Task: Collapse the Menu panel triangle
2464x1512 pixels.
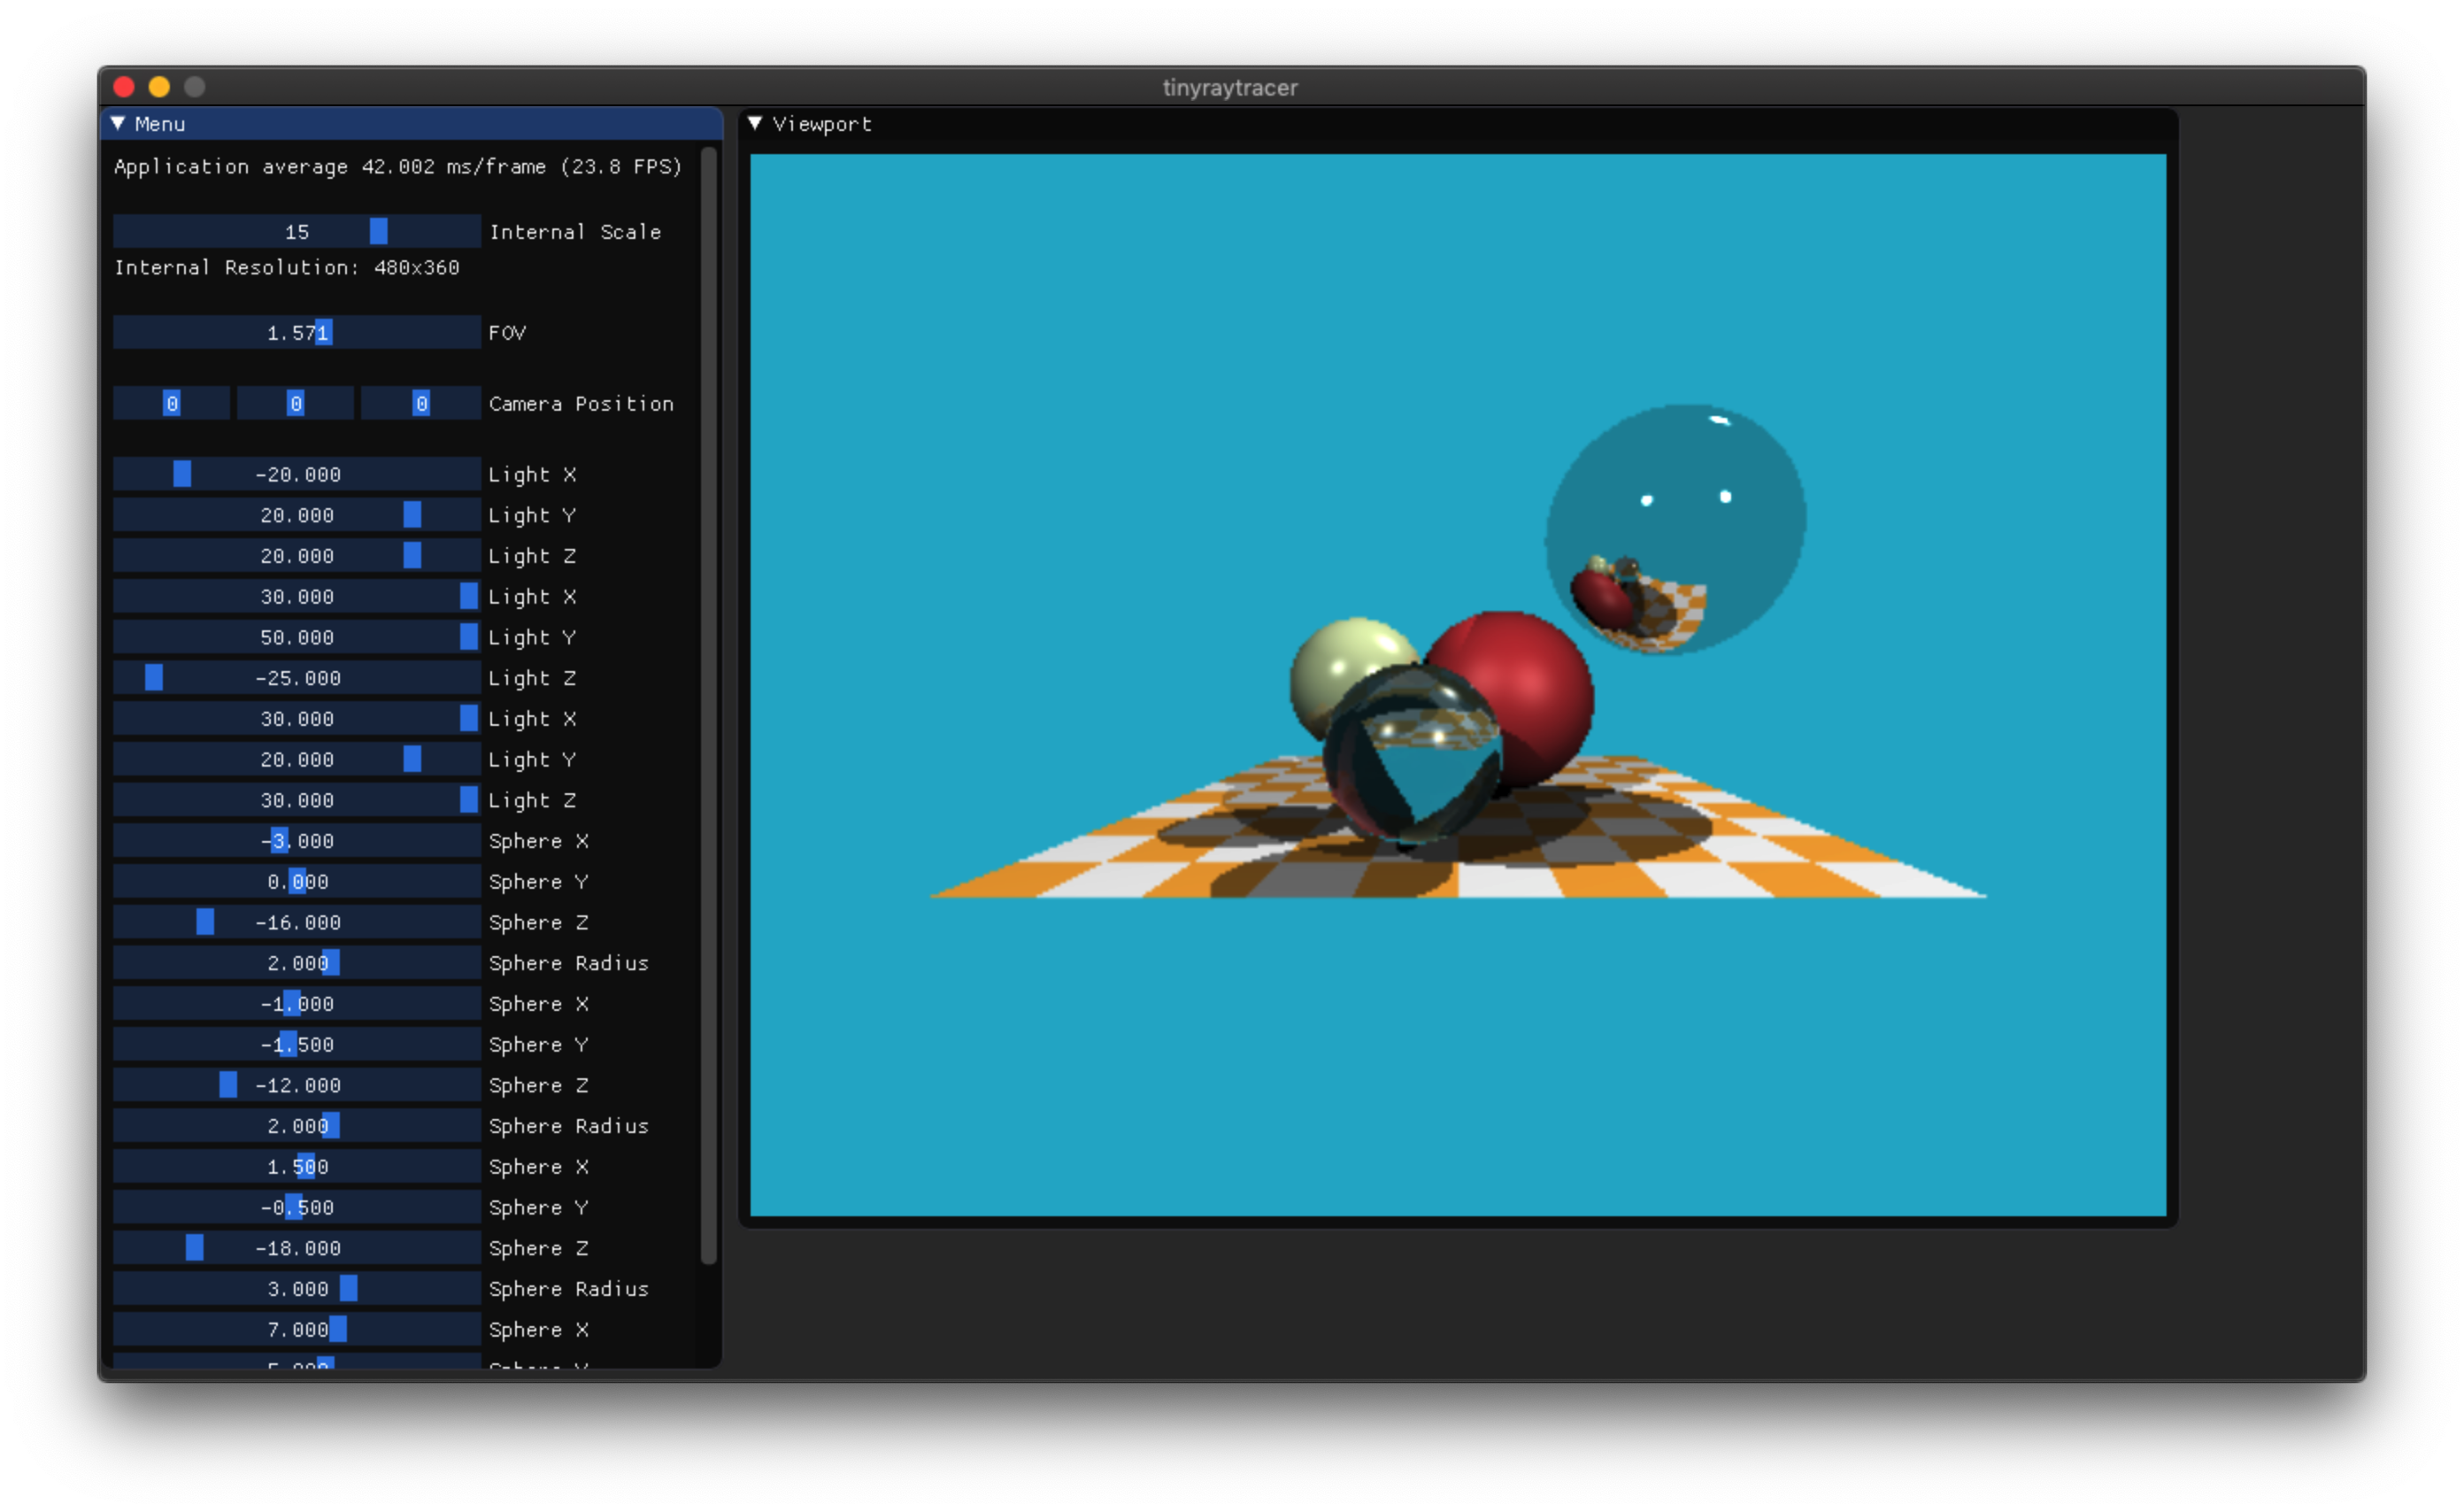Action: tap(118, 123)
